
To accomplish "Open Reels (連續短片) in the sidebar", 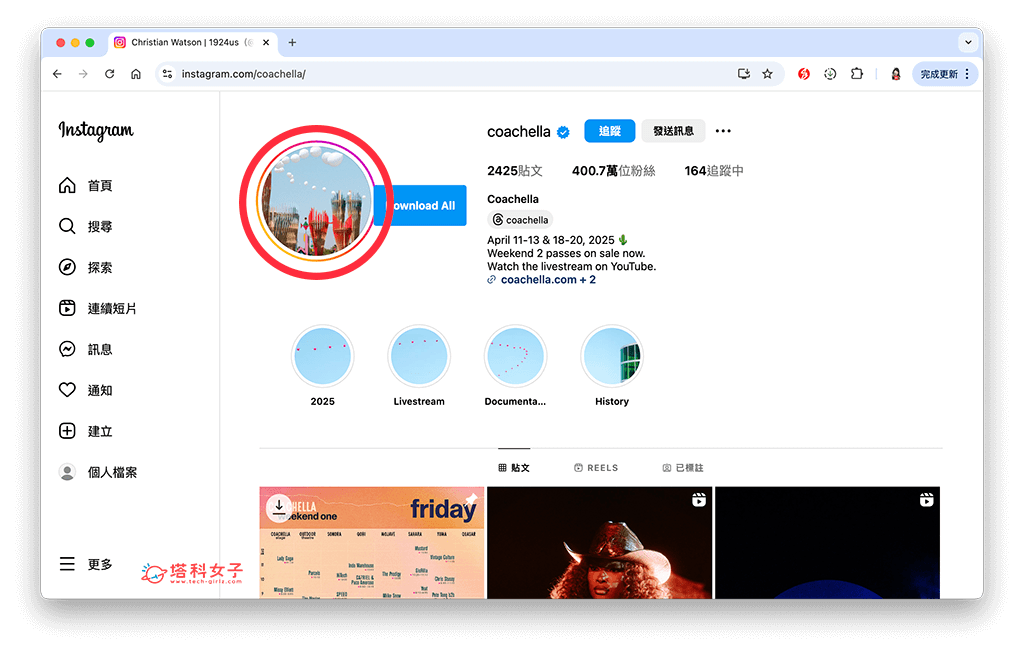I will click(x=98, y=308).
